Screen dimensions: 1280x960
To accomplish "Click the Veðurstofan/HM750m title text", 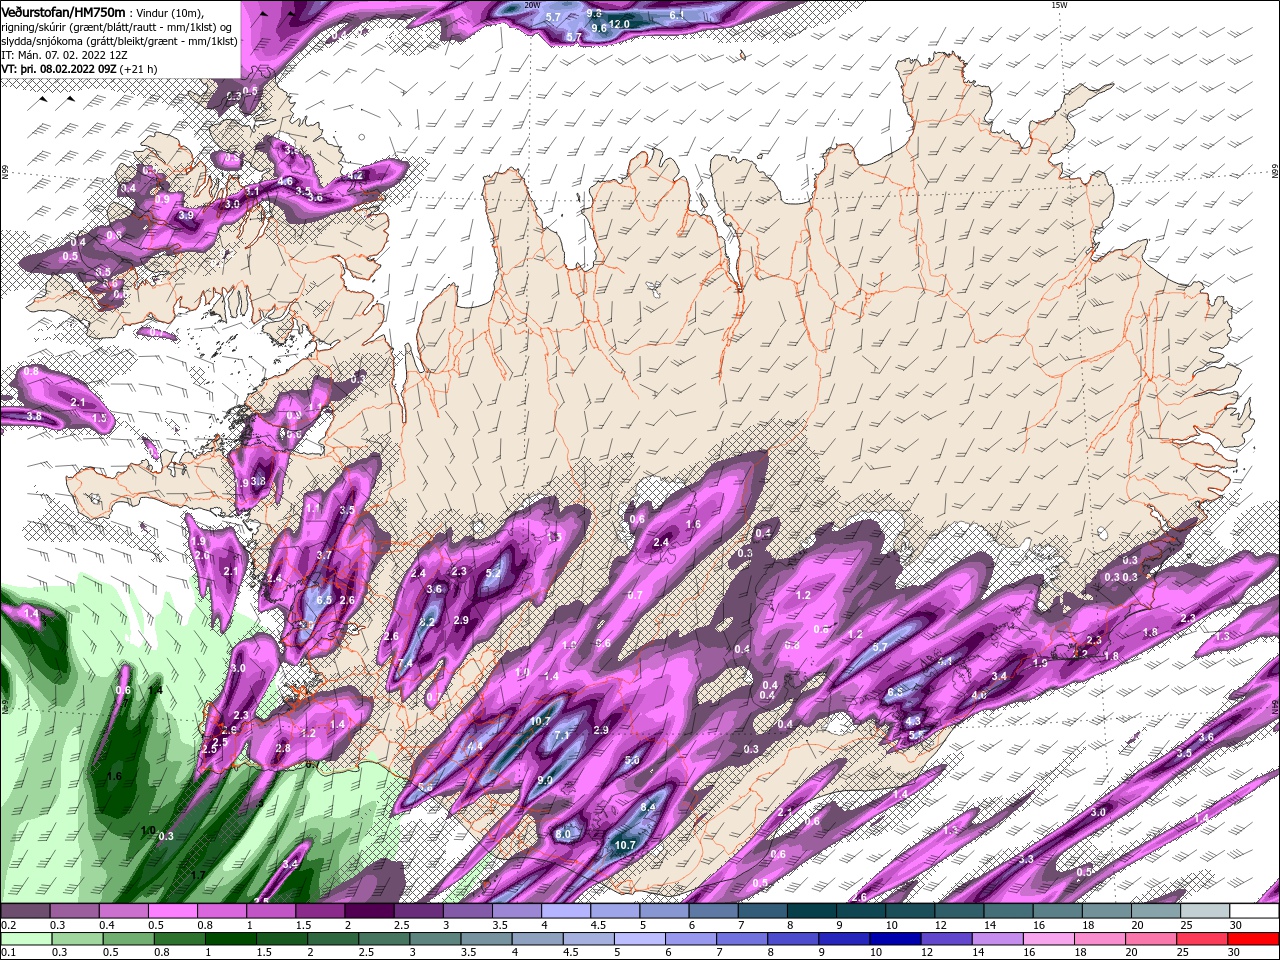I will coord(63,11).
